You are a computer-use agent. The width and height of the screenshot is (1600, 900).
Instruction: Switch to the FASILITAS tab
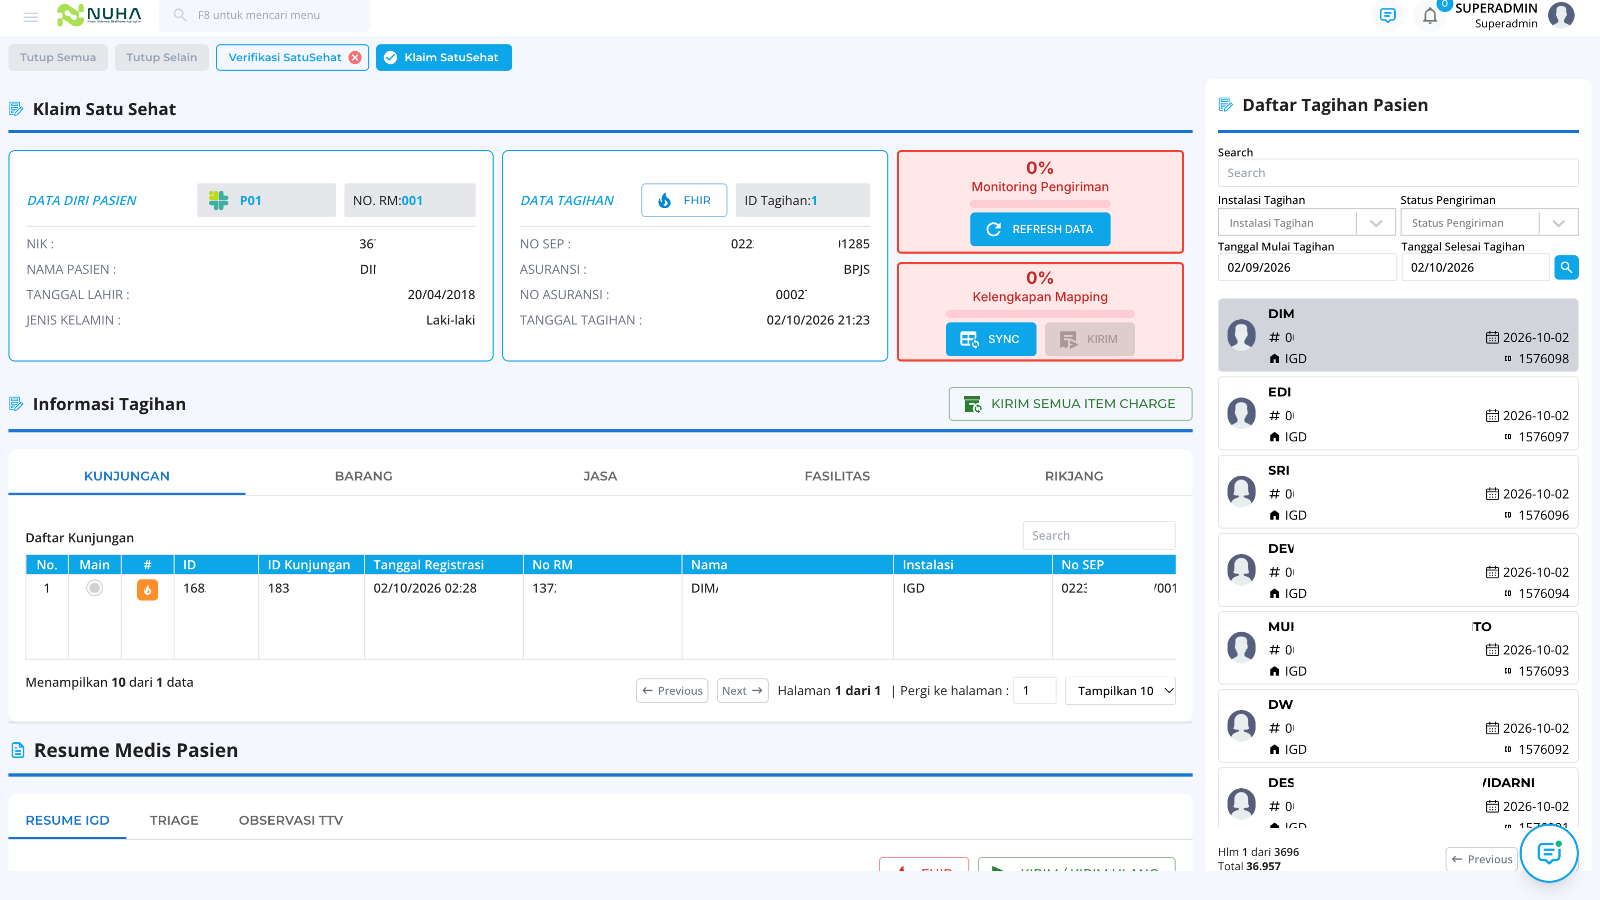pos(837,476)
